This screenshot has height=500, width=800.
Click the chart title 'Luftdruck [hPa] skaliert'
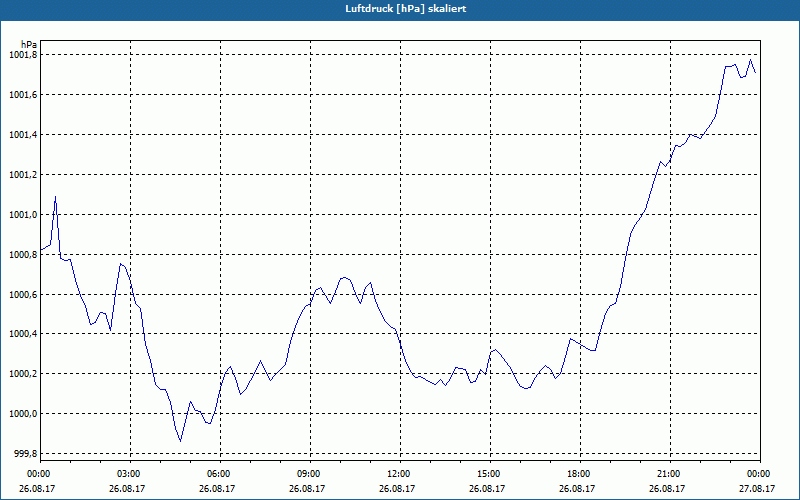pos(405,9)
